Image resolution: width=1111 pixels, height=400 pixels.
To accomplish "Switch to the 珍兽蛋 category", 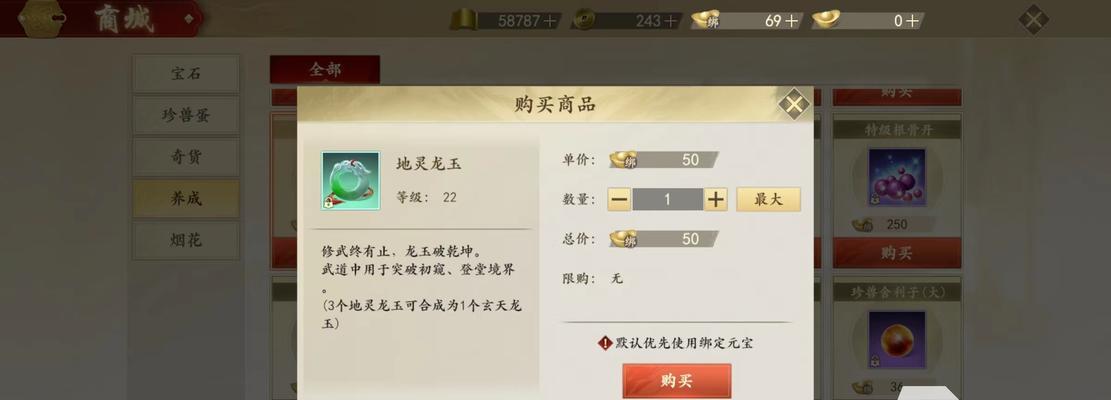I will (x=186, y=115).
